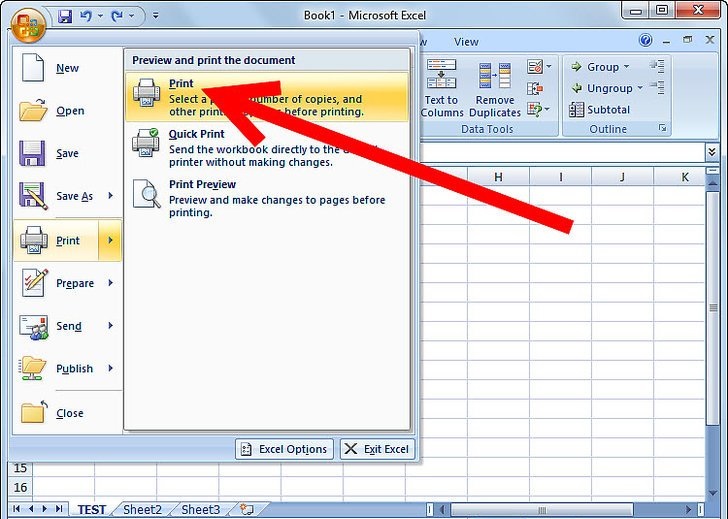Click the round Office Button logo
The image size is (728, 519).
pos(29,25)
